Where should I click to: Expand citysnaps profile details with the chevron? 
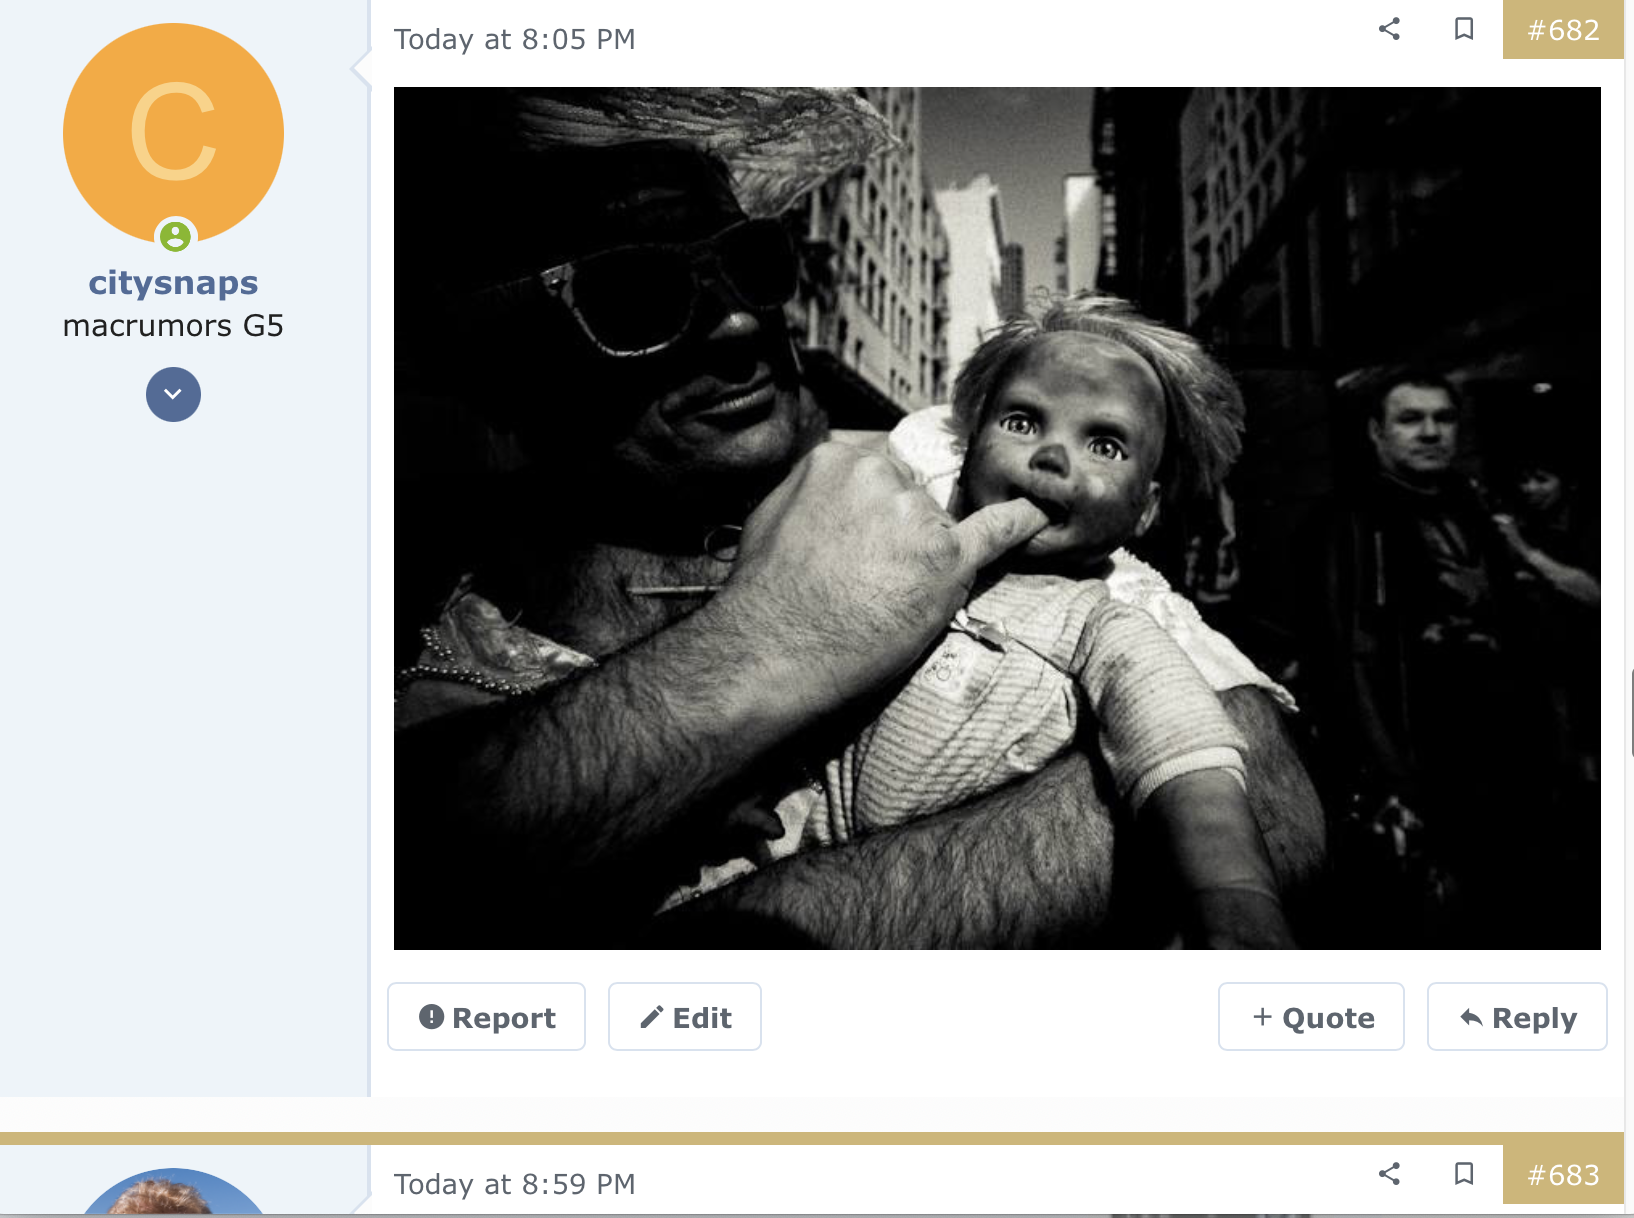pos(173,394)
